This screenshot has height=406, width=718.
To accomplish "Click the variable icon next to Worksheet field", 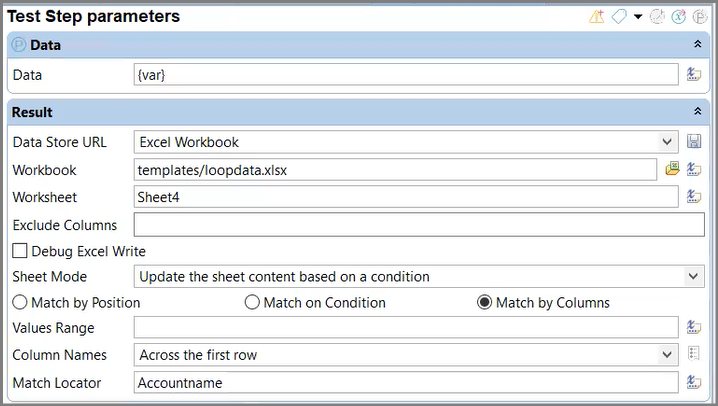I will [694, 197].
